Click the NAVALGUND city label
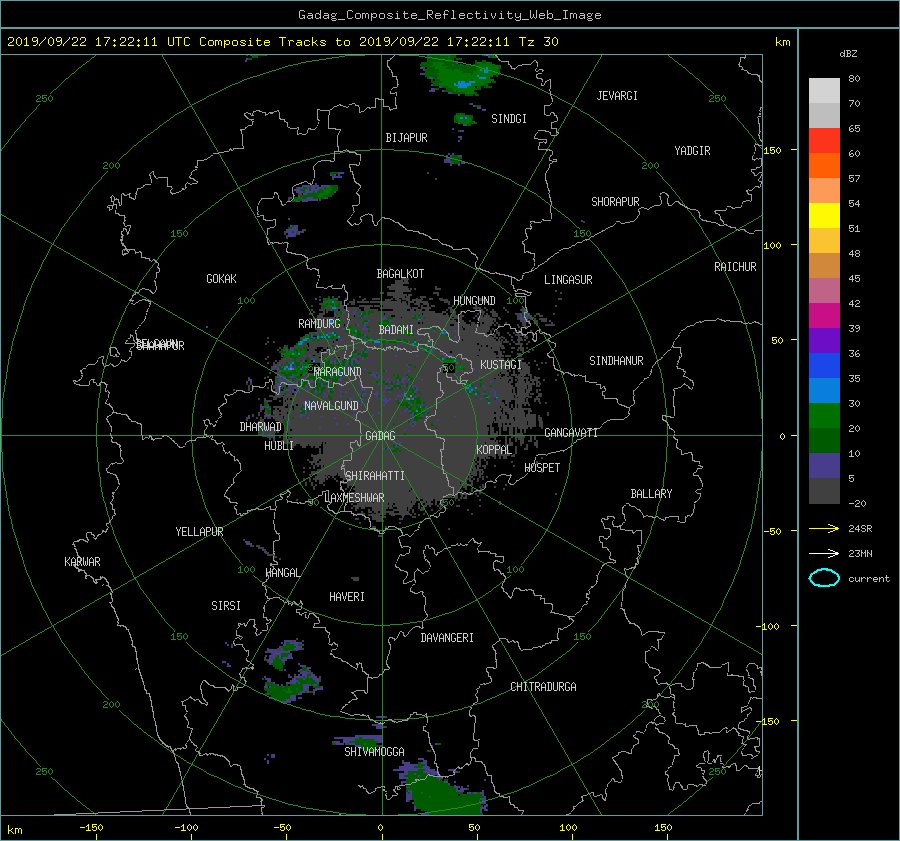The image size is (900, 841). (x=331, y=406)
